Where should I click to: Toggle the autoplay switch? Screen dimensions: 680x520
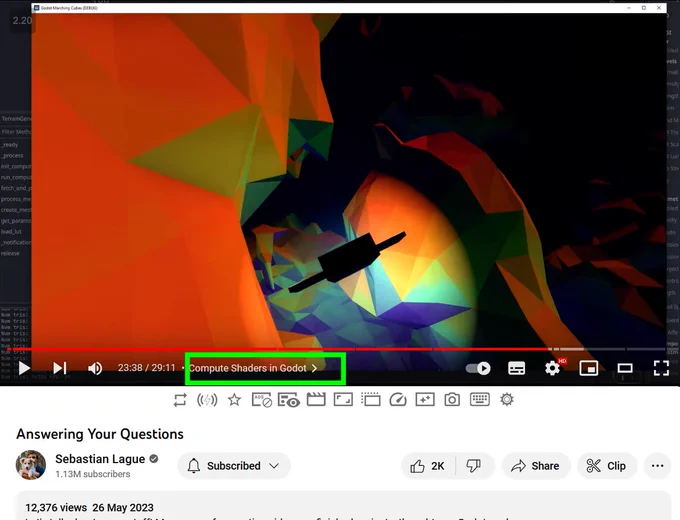478,368
